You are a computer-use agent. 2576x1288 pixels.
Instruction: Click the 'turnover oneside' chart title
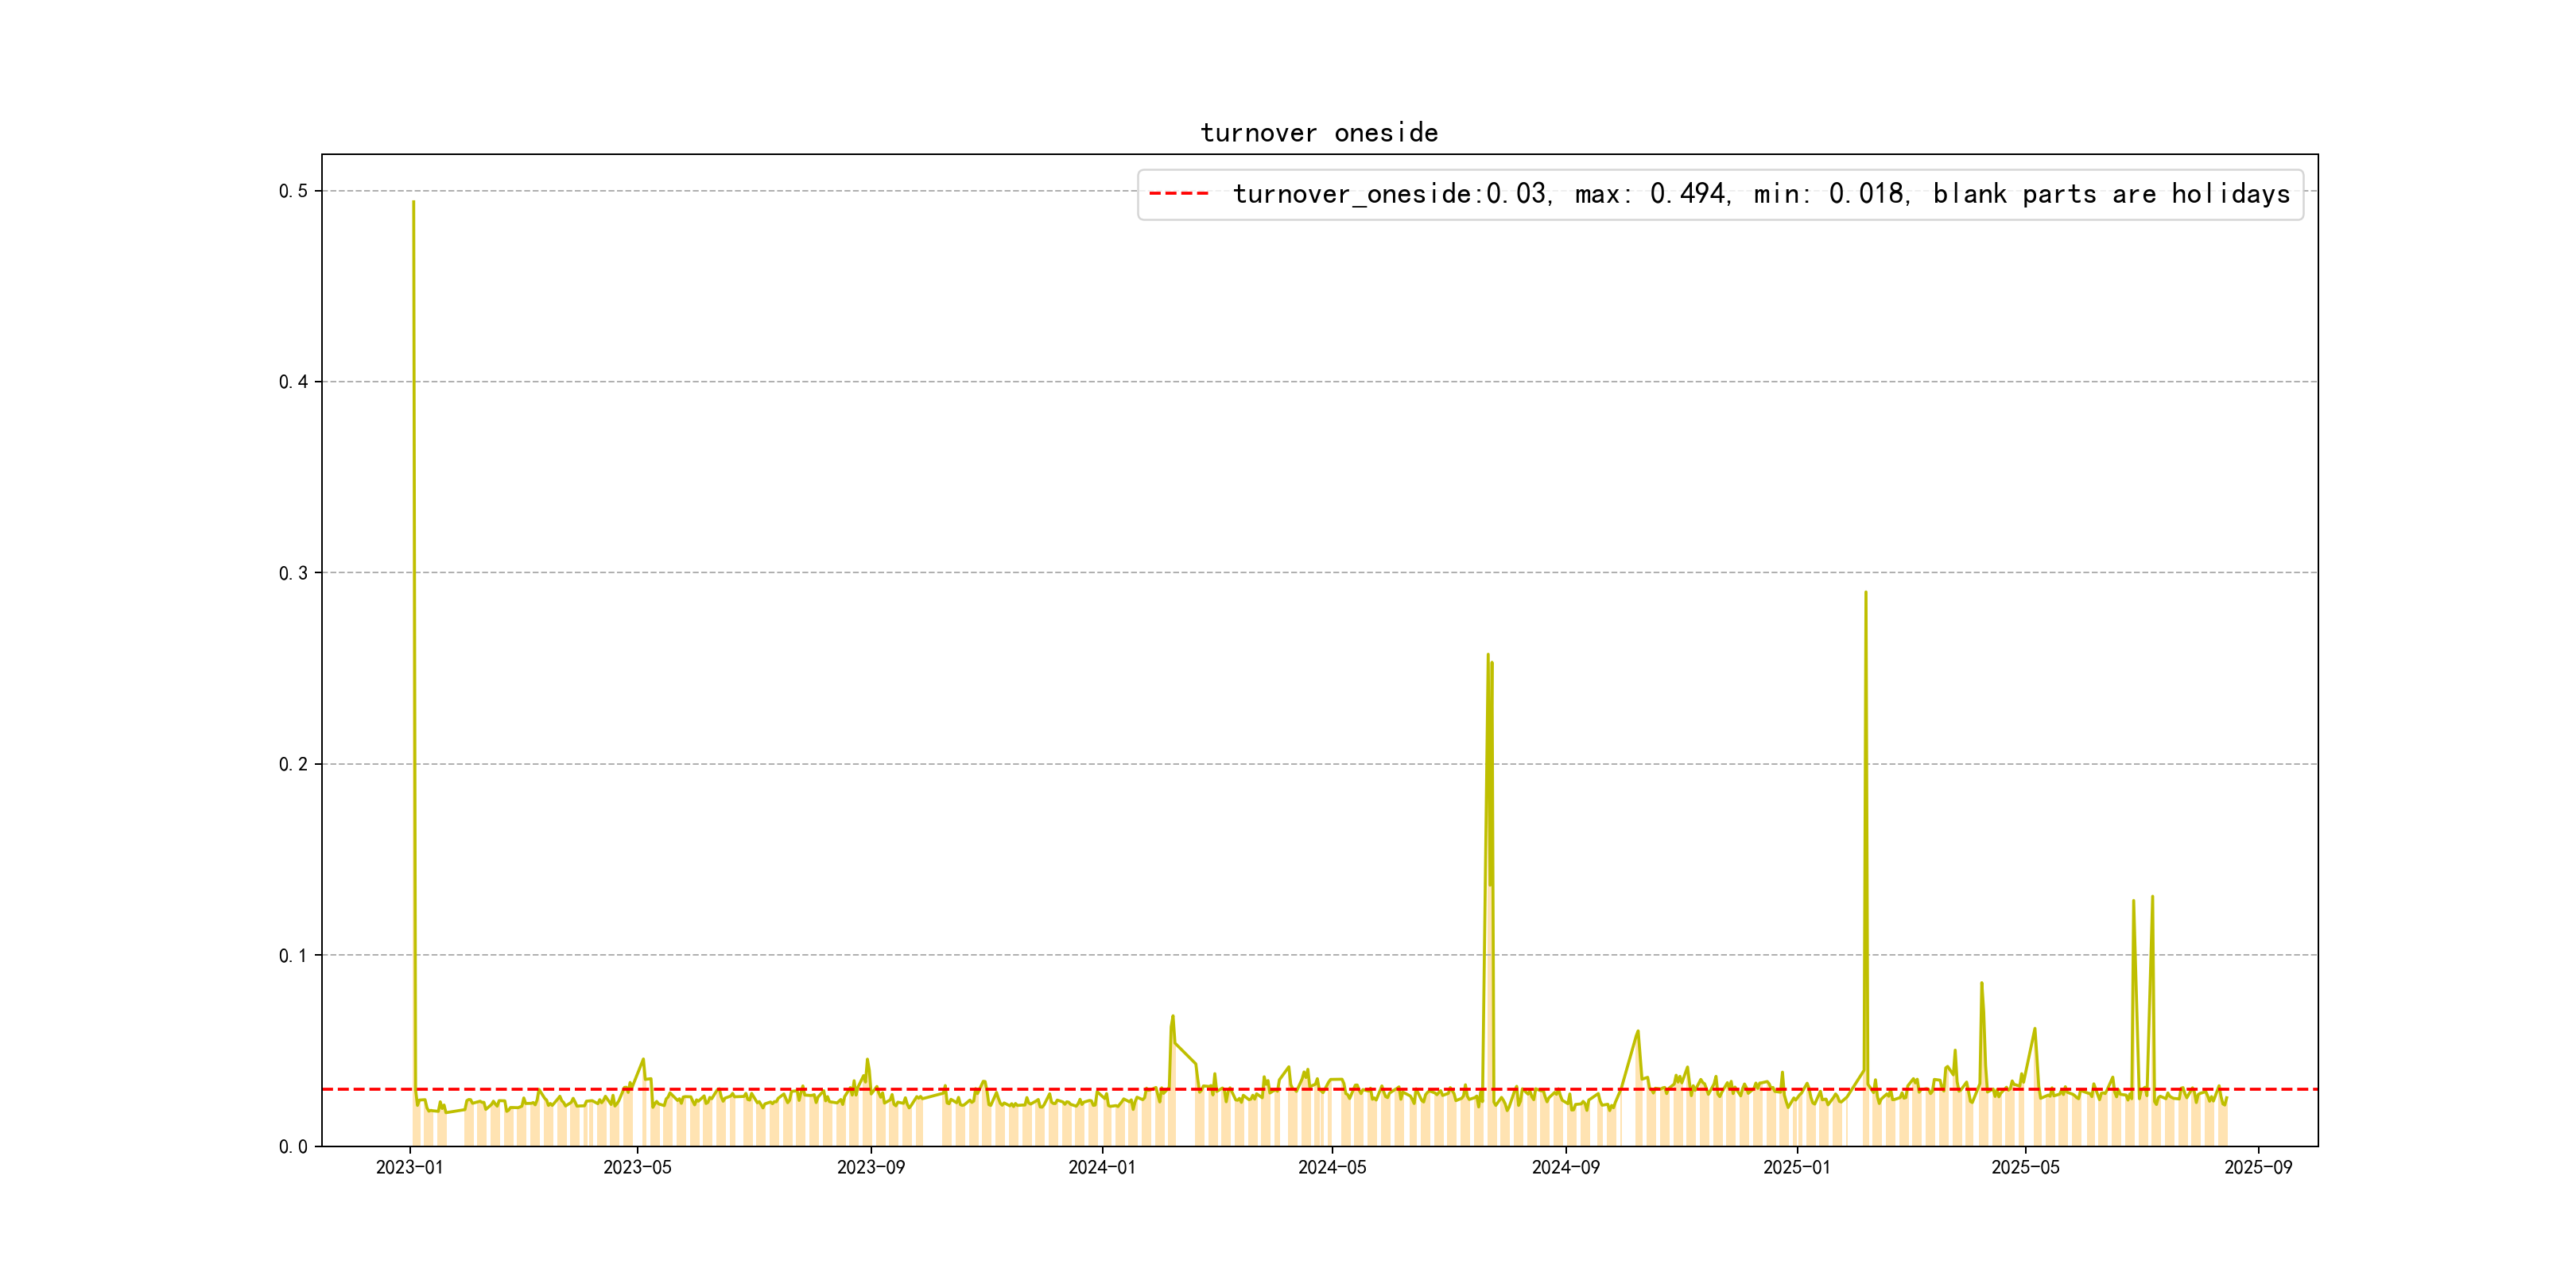coord(1319,133)
